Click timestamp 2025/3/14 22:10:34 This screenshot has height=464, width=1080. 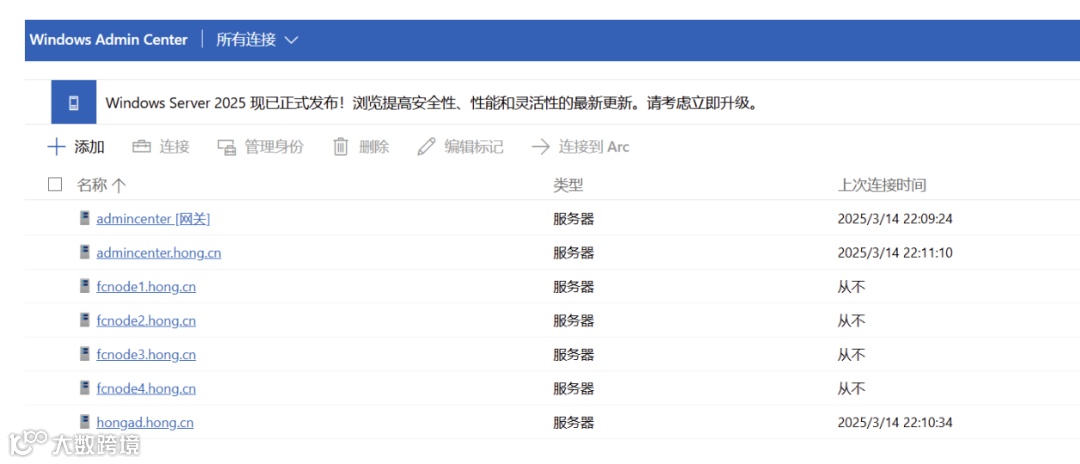895,422
